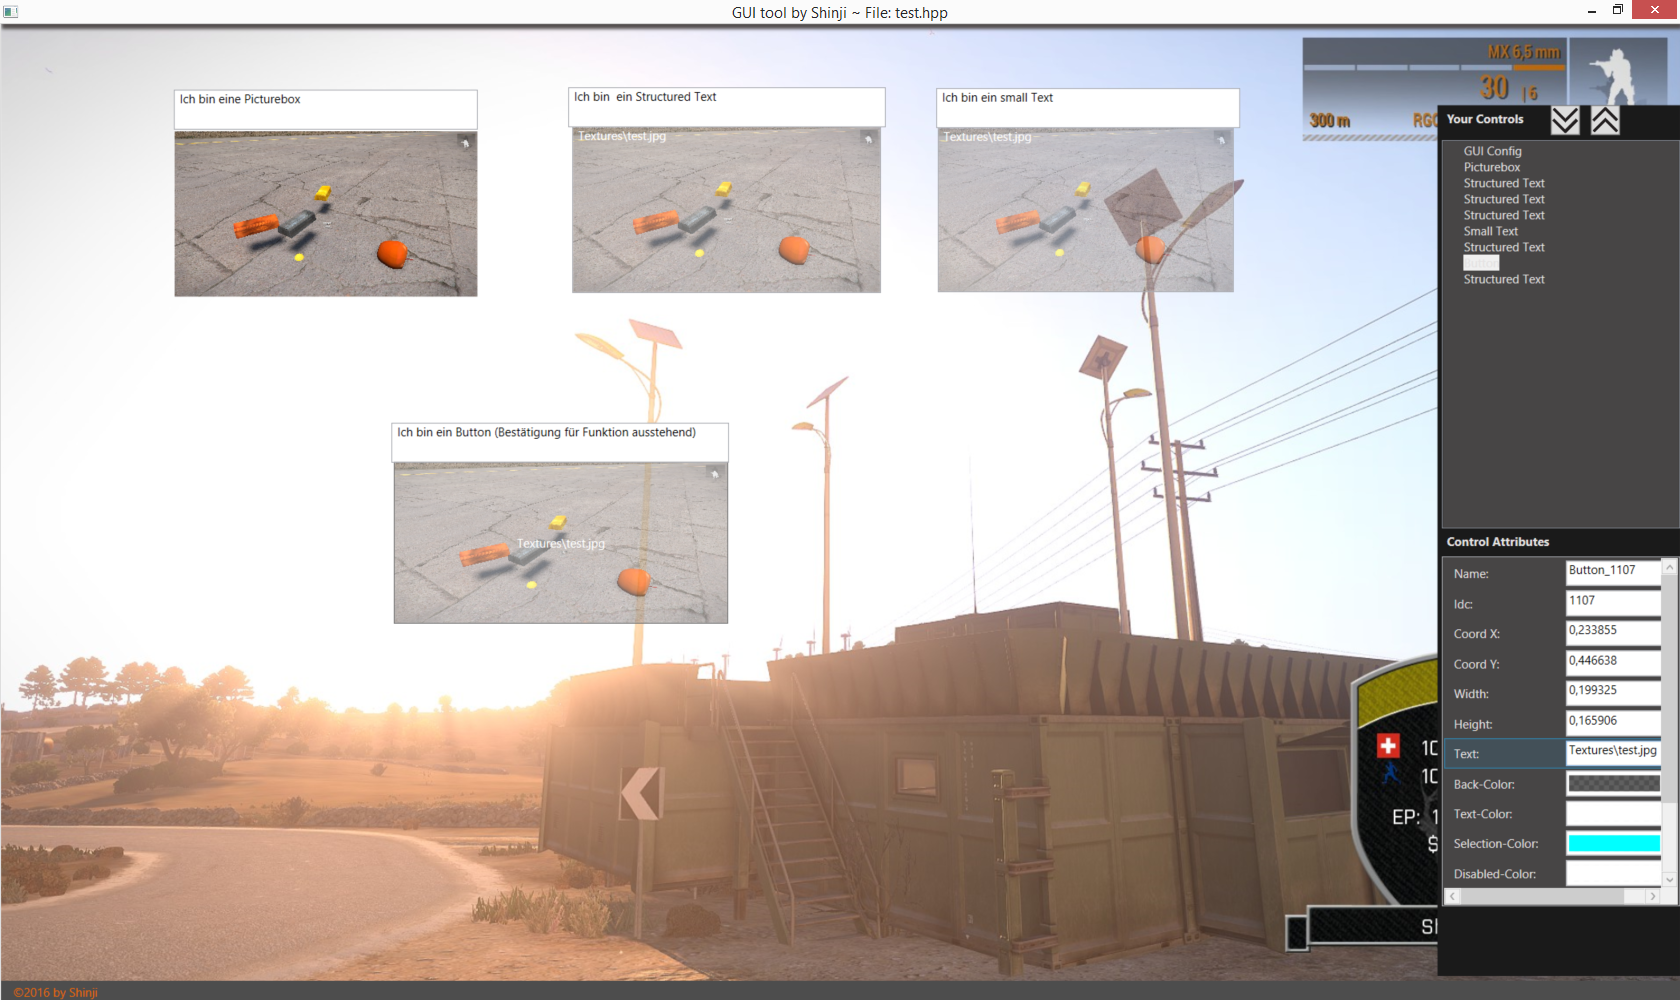
Task: Edit the Idc field showing 1107
Action: point(1613,602)
